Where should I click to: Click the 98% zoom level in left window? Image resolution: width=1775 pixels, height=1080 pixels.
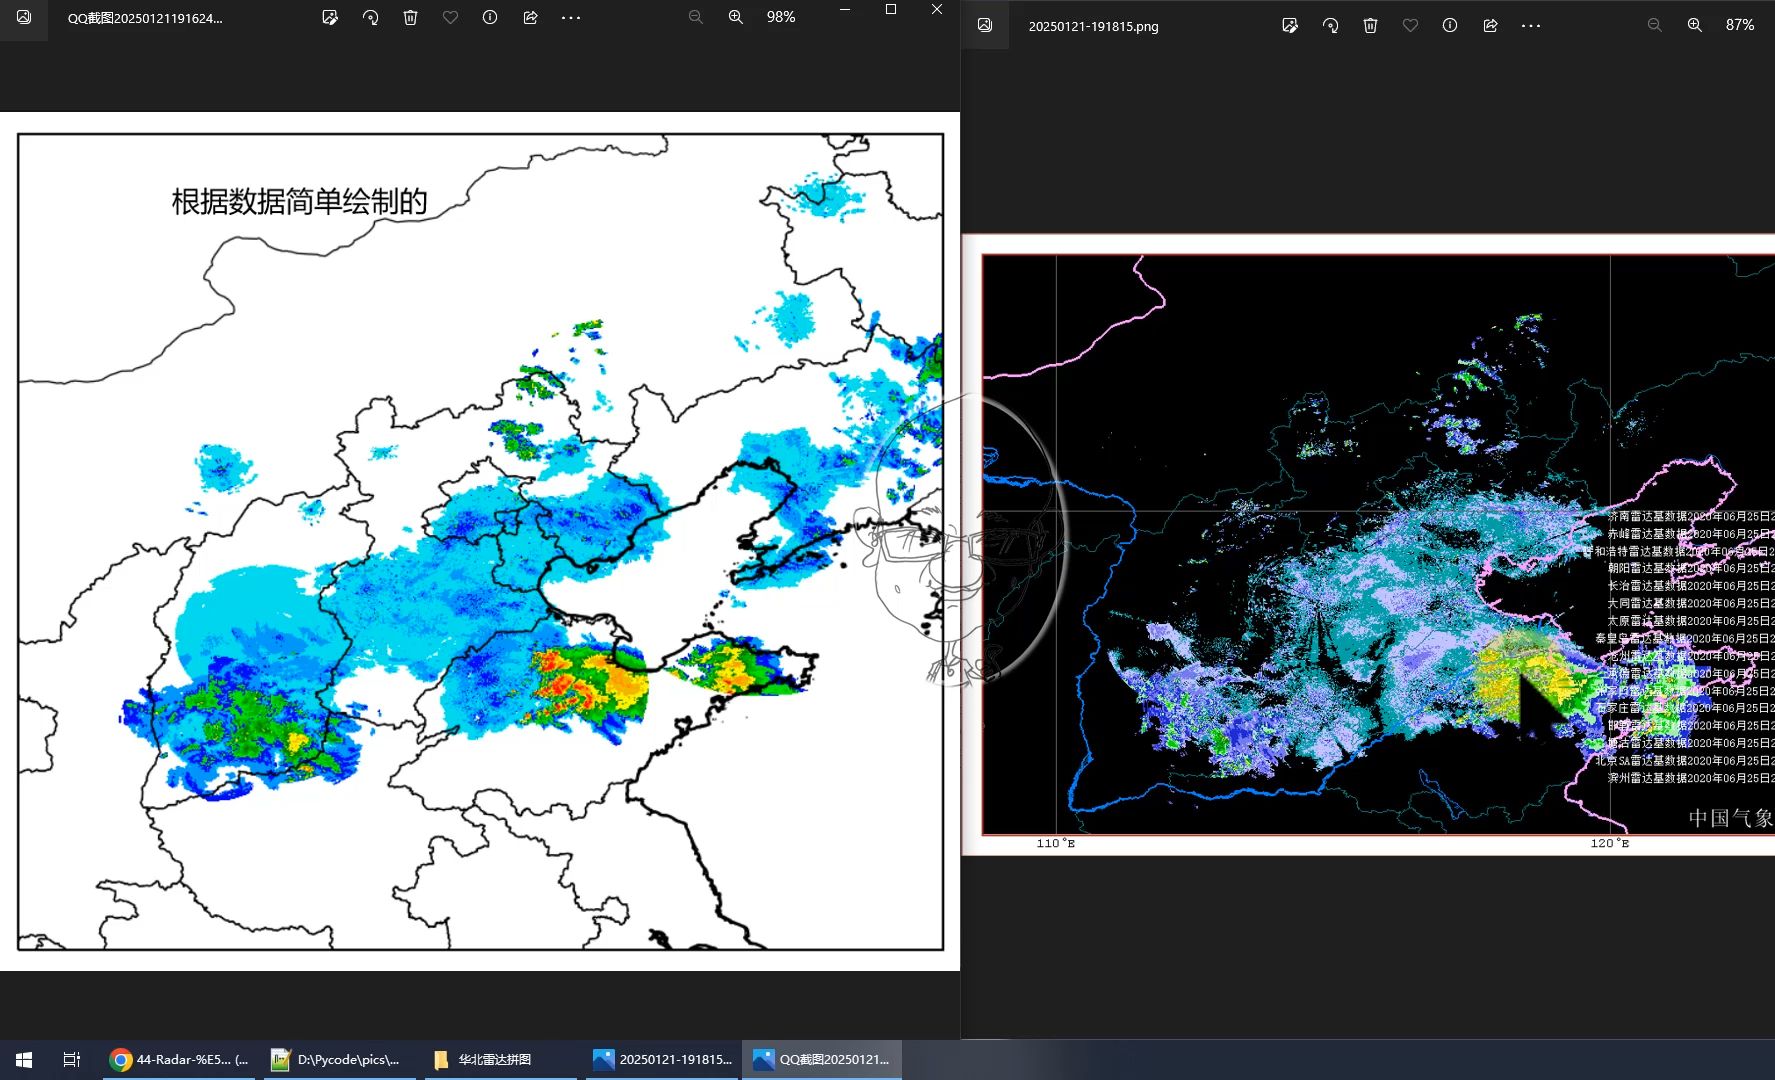tap(781, 17)
